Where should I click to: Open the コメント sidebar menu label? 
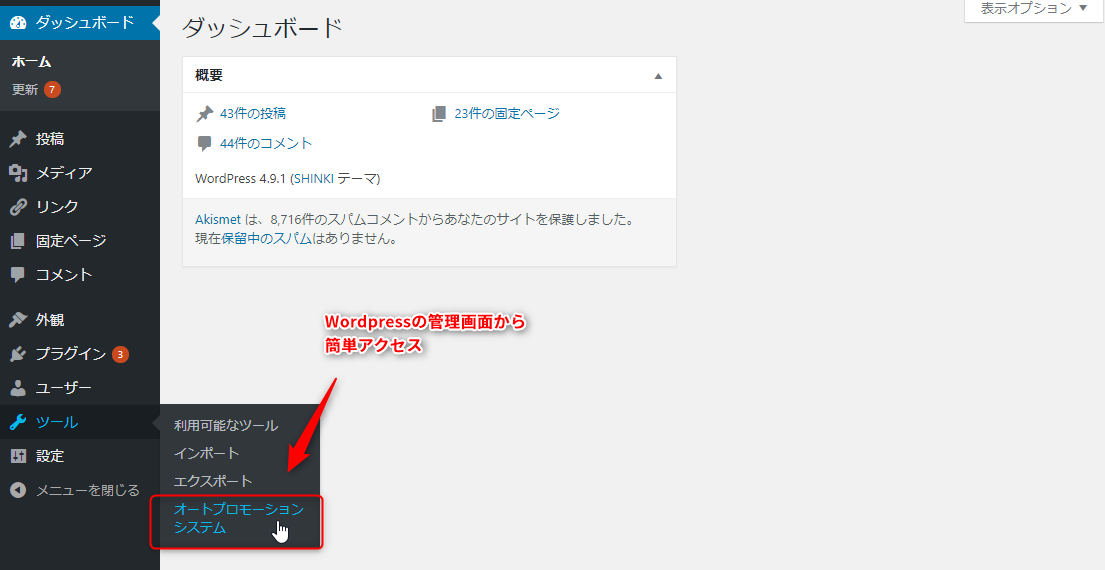(64, 275)
